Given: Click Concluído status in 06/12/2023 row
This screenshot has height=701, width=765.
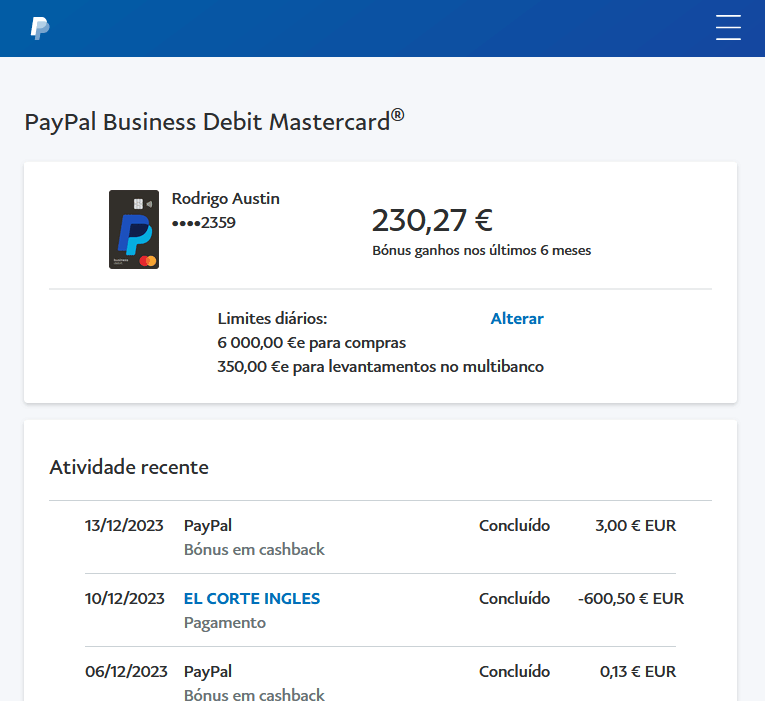Looking at the screenshot, I should [x=514, y=672].
